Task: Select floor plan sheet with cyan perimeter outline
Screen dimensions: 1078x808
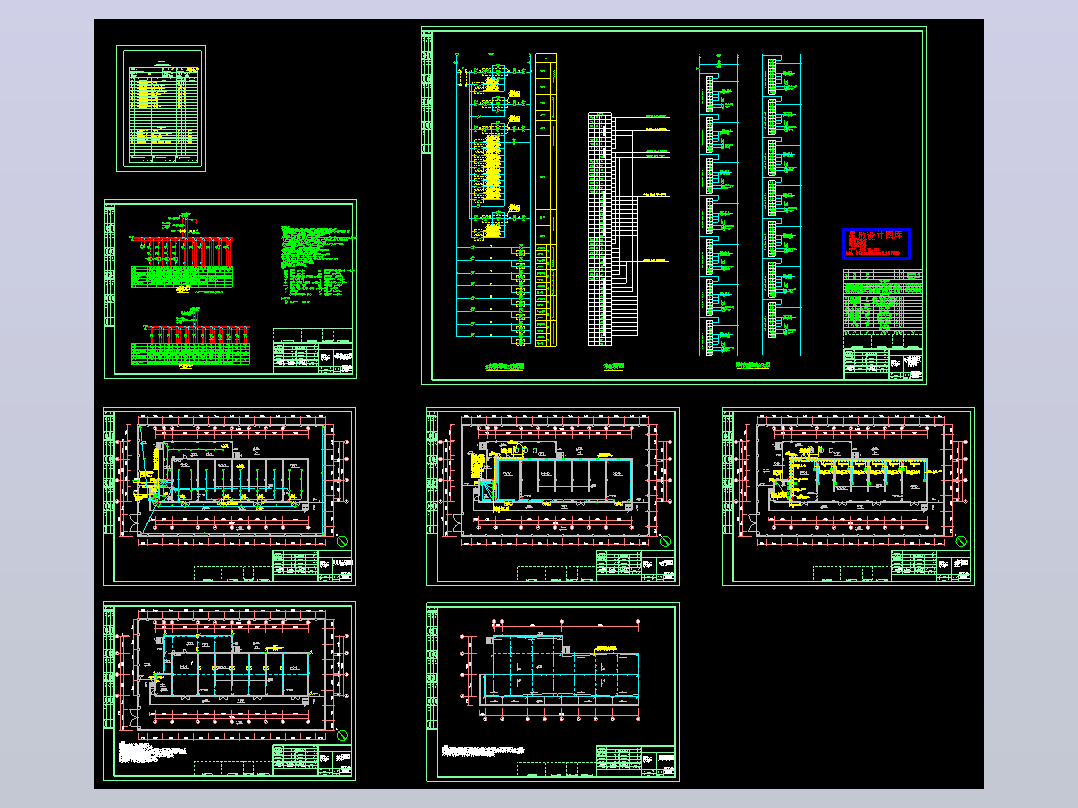Action: tap(230, 496)
